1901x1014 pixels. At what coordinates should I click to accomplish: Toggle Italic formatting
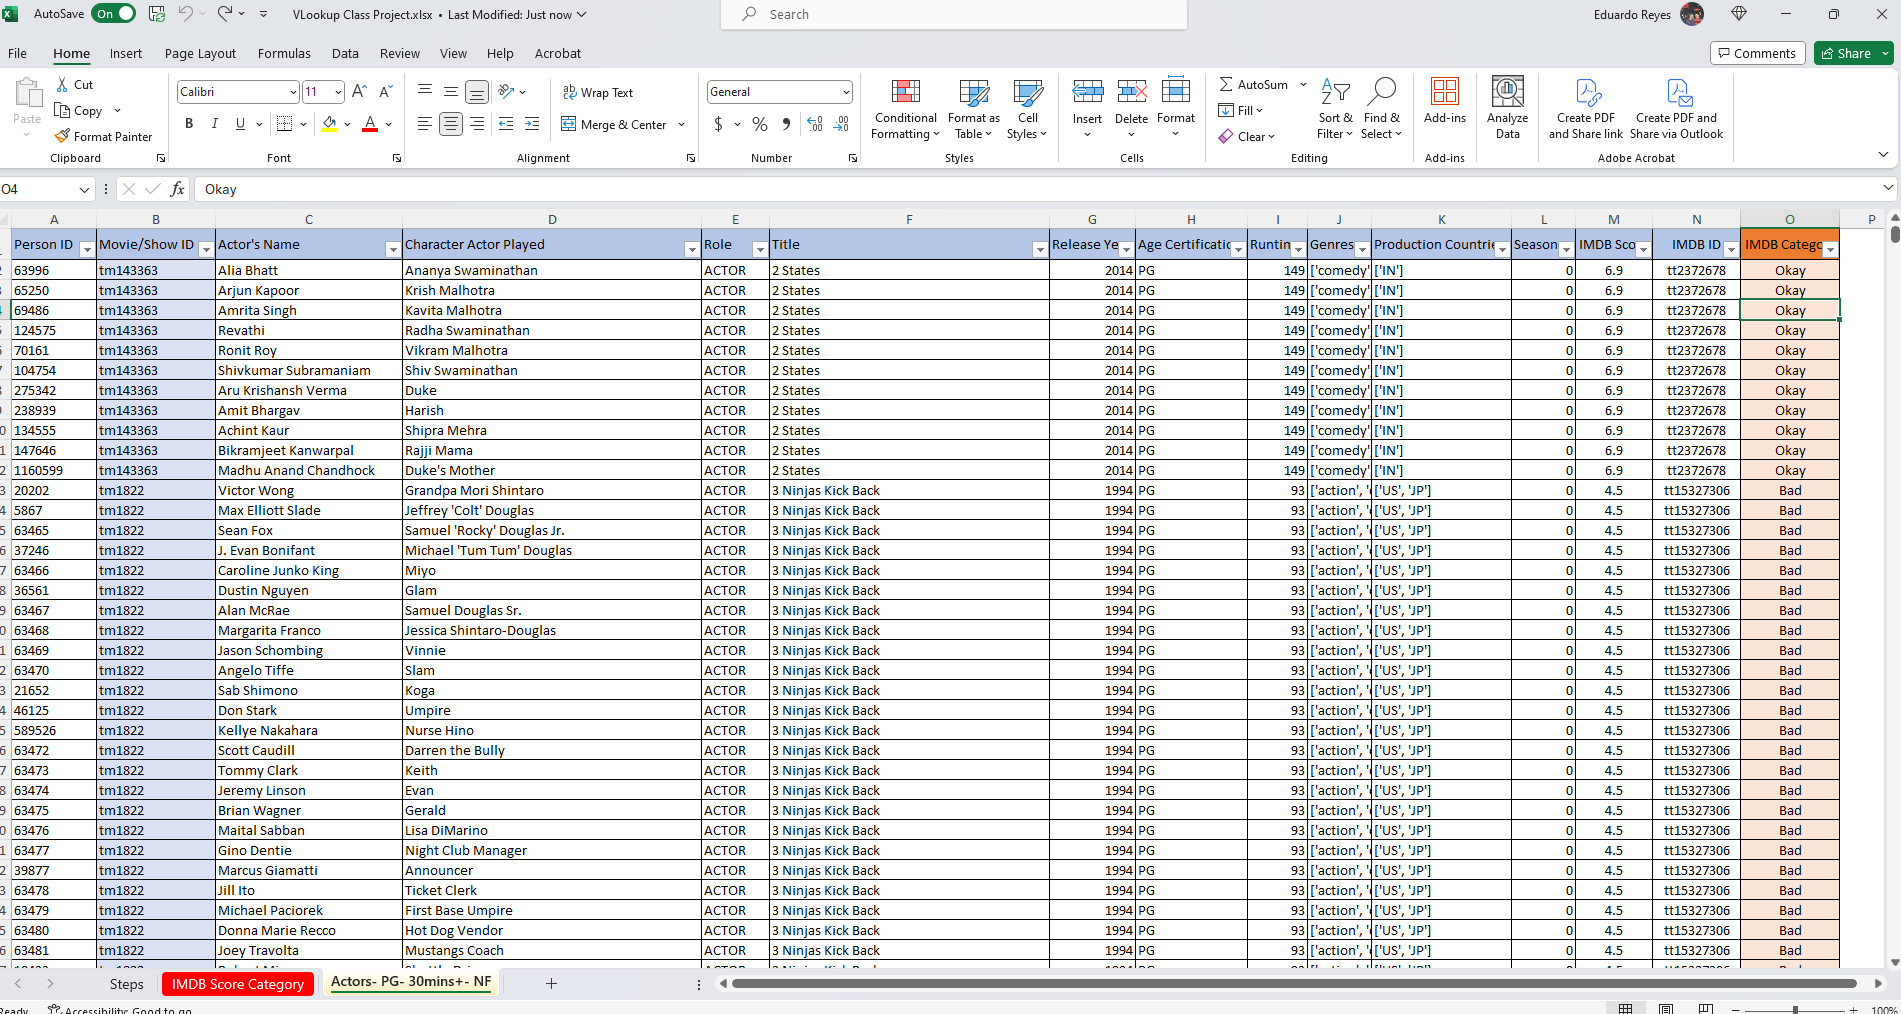(x=214, y=124)
